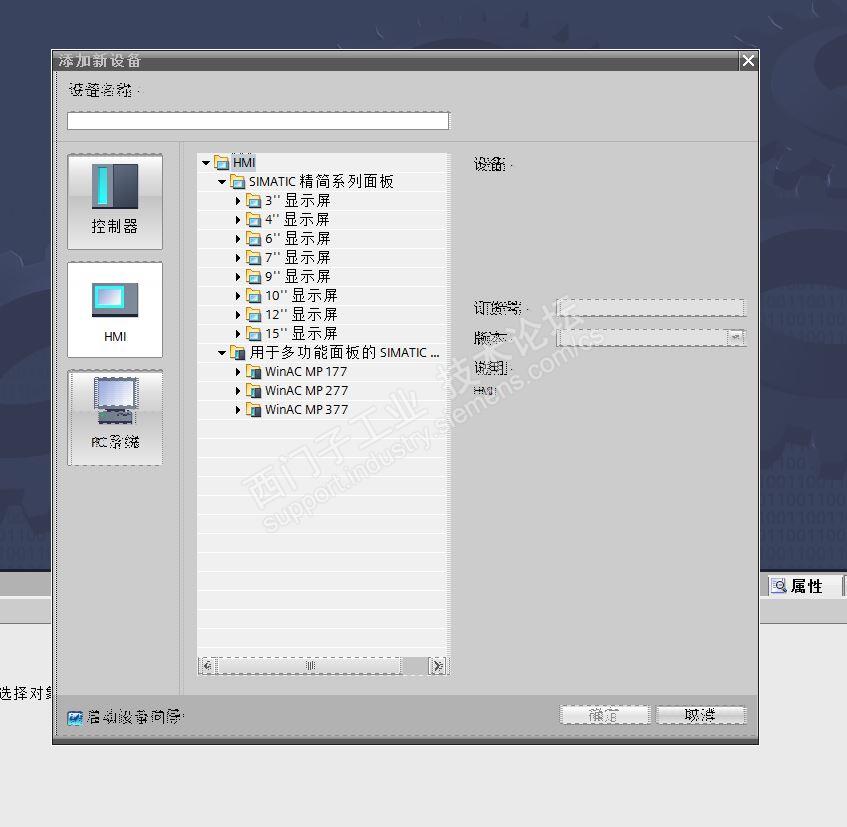The image size is (847, 827).
Task: Select the '10'' 显示屏' row text
Action: (x=301, y=295)
